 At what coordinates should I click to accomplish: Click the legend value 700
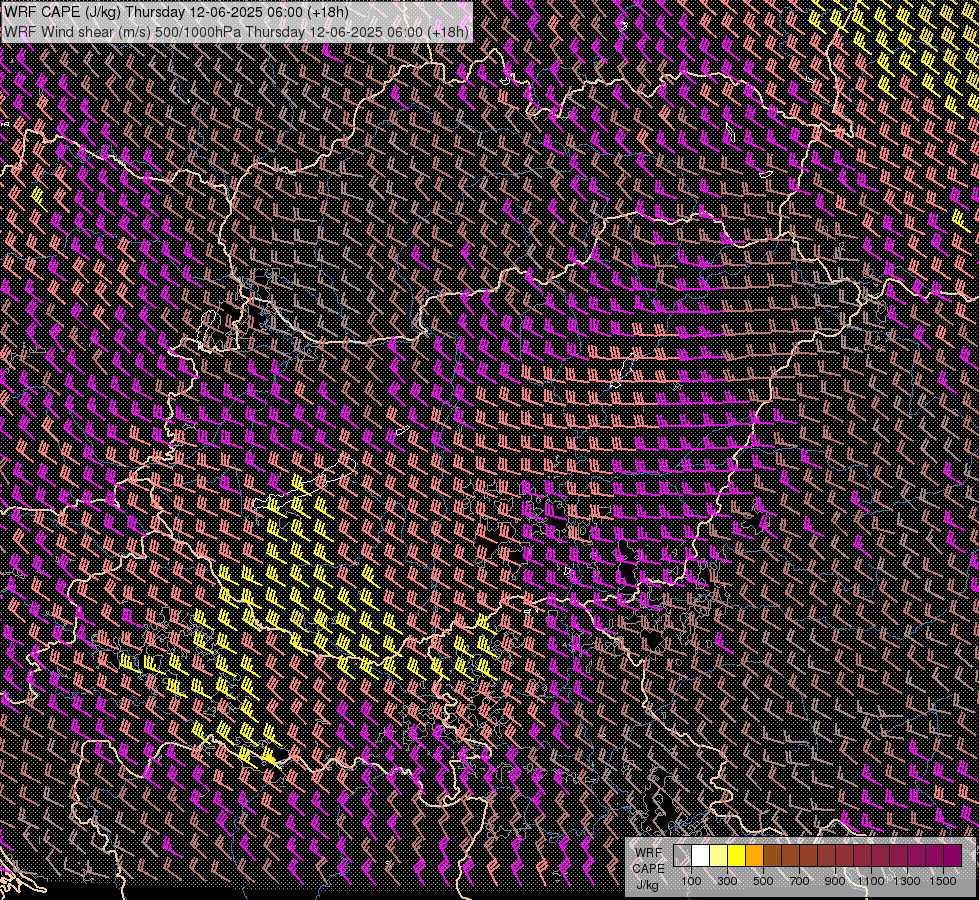pyautogui.click(x=799, y=881)
